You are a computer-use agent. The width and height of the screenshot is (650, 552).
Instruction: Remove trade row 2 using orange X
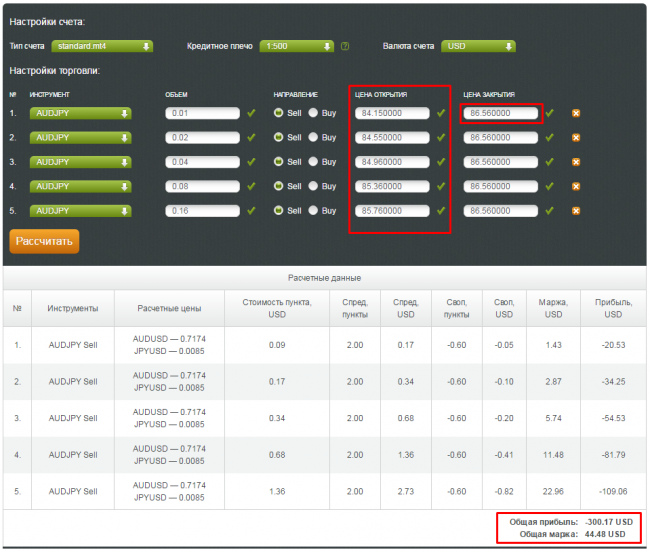click(575, 137)
